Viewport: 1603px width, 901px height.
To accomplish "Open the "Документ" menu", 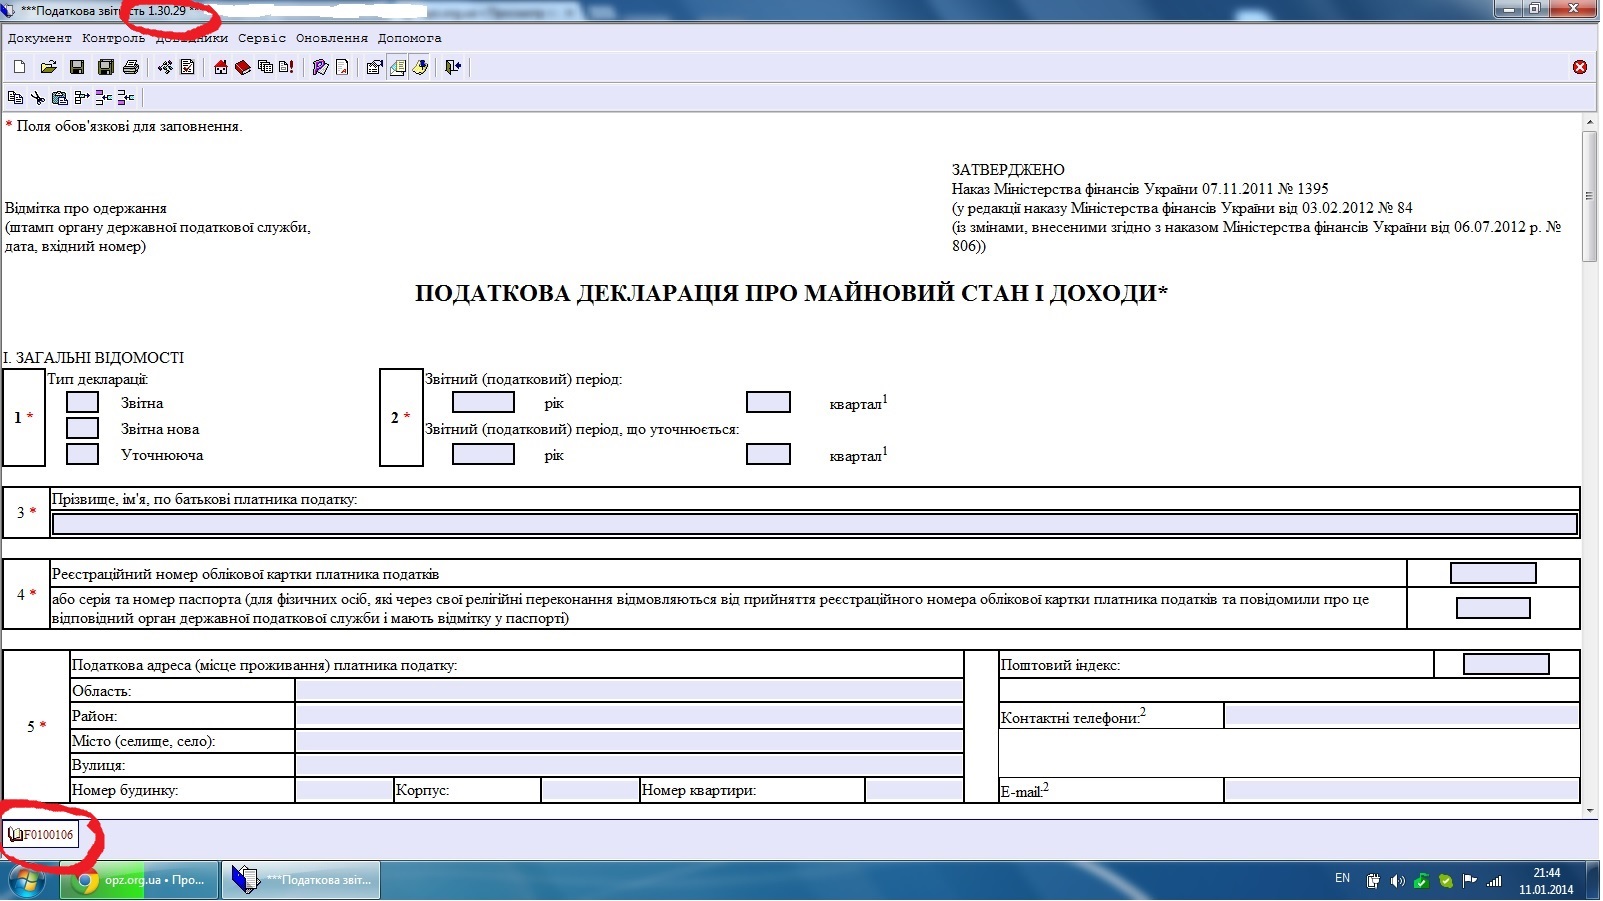I will click(40, 38).
